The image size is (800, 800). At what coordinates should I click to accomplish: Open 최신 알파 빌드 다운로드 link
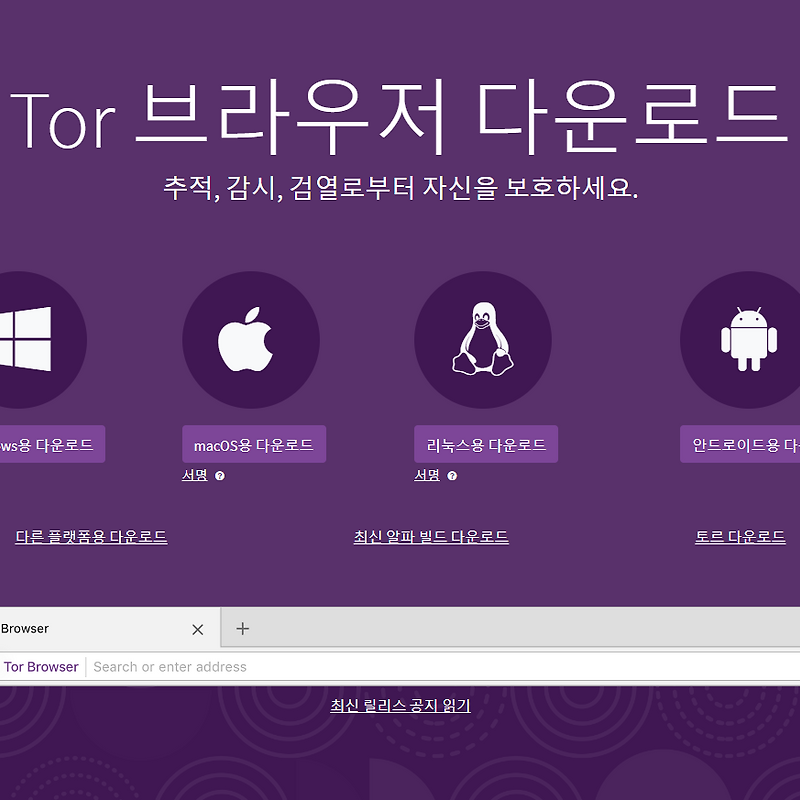click(x=431, y=537)
